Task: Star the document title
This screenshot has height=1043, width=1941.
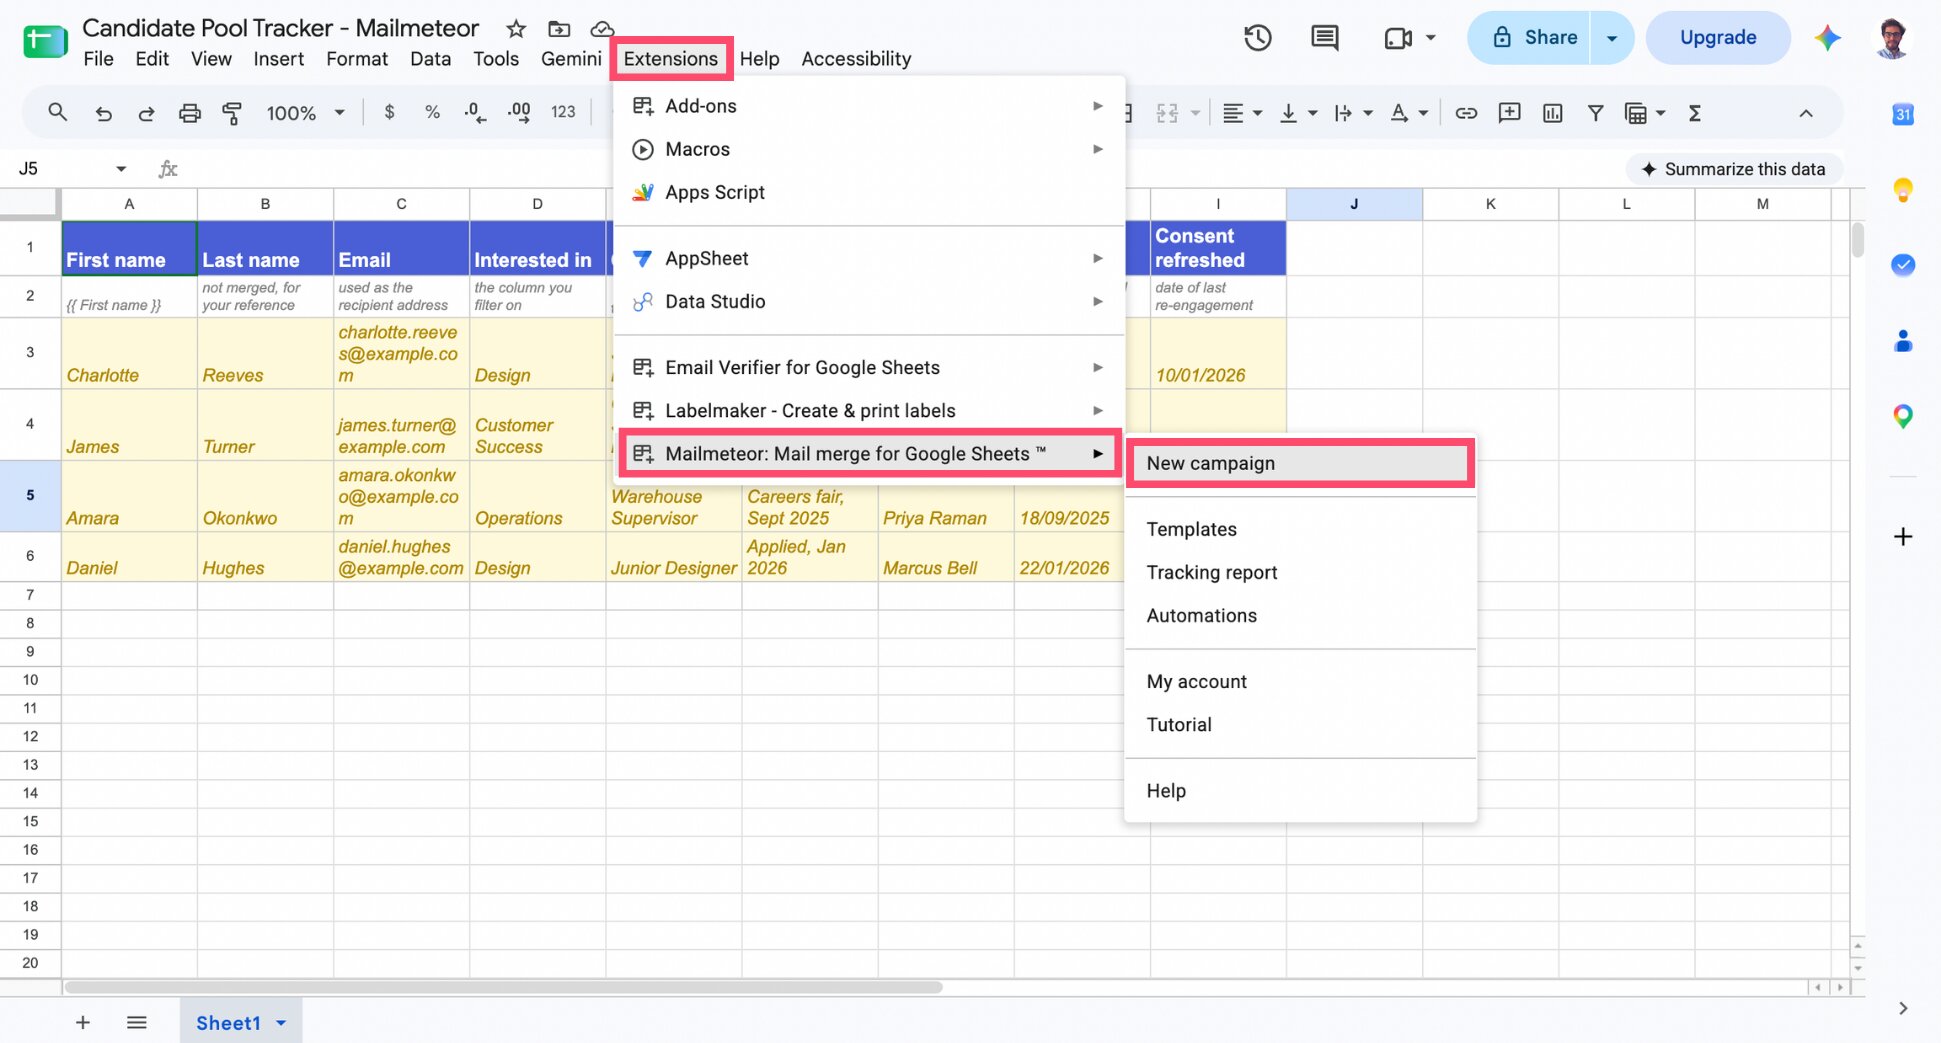Action: 516,29
